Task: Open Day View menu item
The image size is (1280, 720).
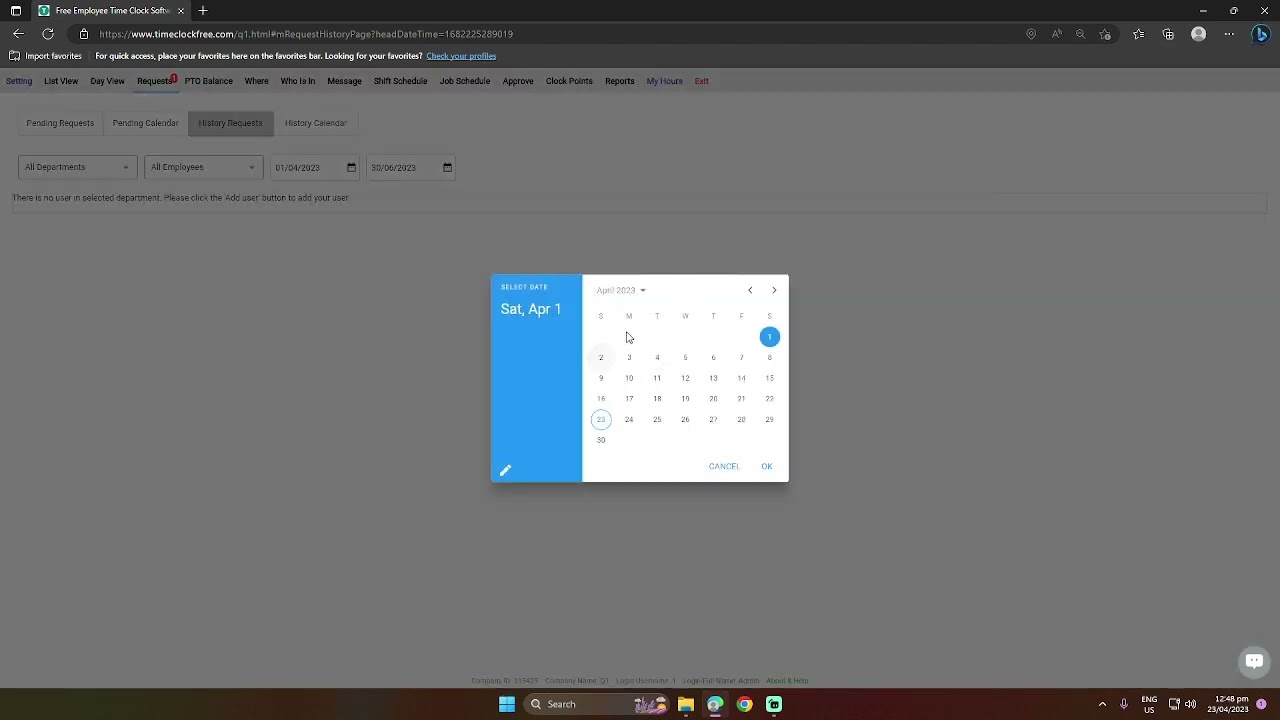Action: [107, 81]
